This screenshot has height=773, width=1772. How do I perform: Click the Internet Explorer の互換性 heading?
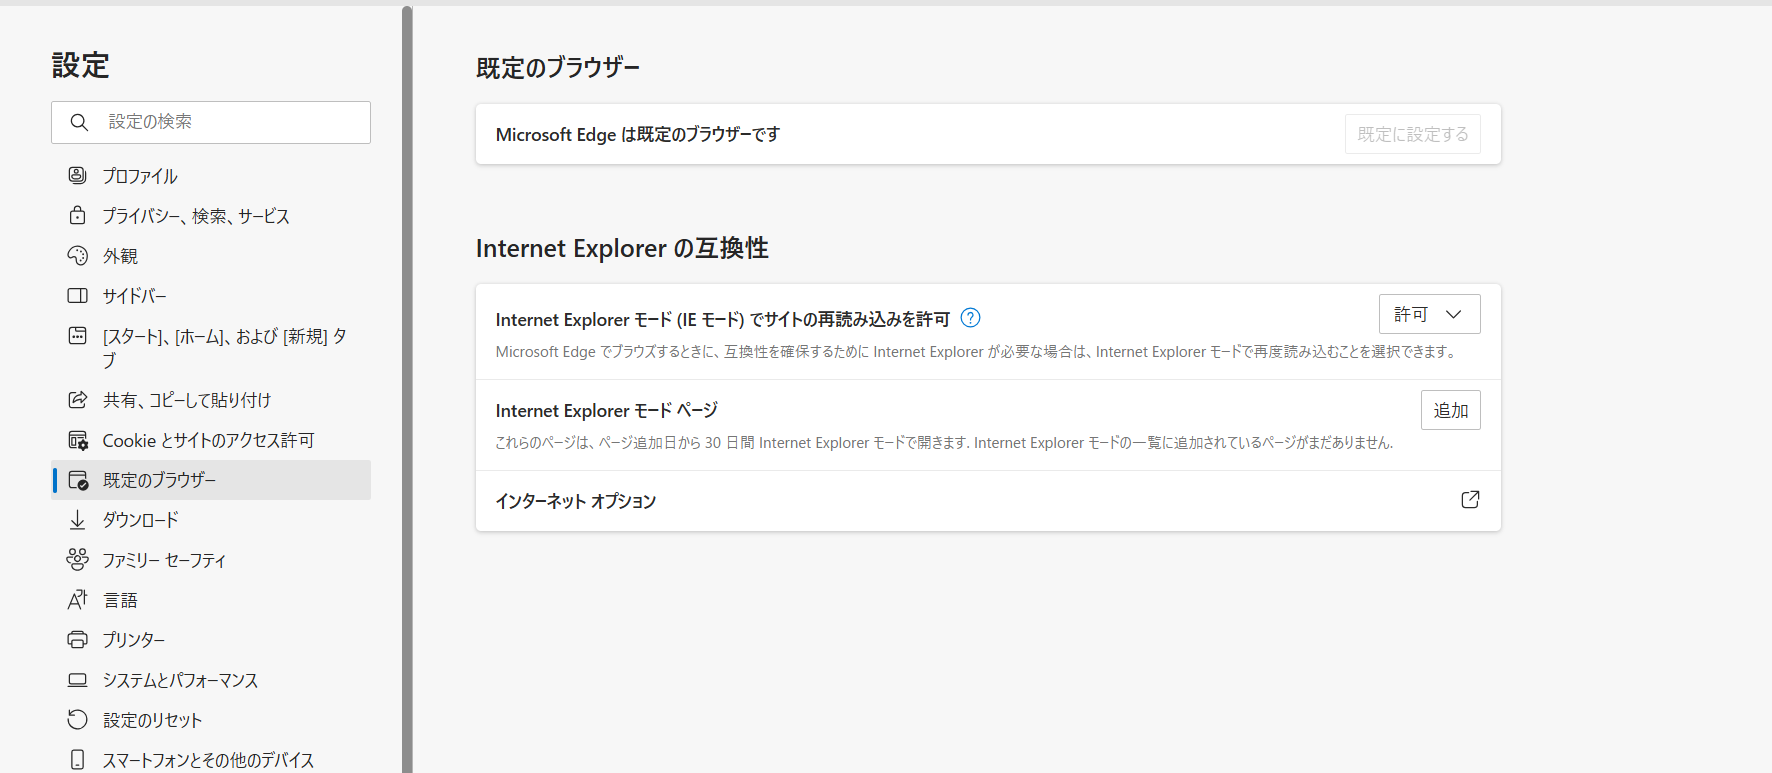[x=622, y=248]
